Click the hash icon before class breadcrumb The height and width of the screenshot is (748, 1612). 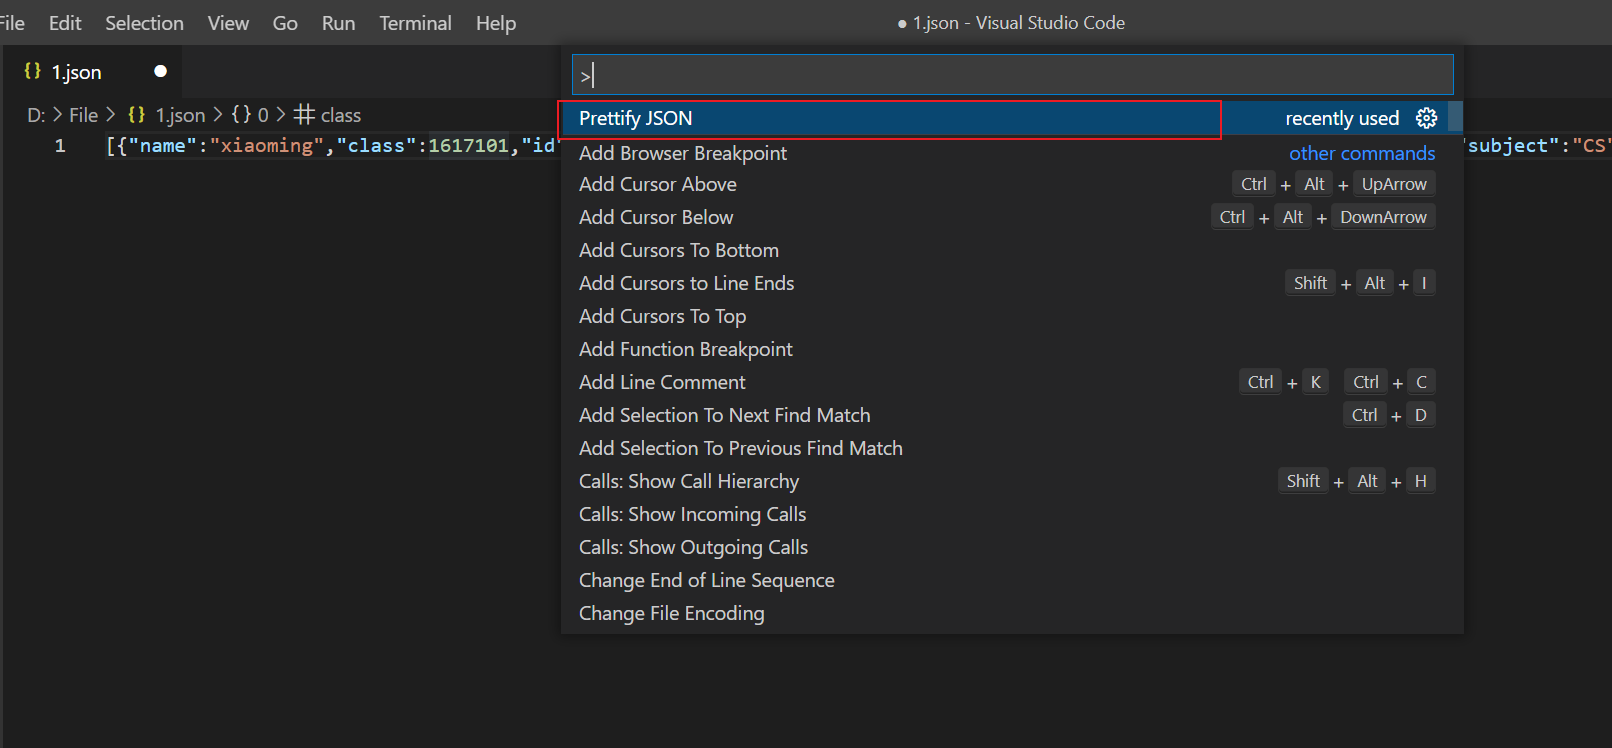[x=304, y=114]
